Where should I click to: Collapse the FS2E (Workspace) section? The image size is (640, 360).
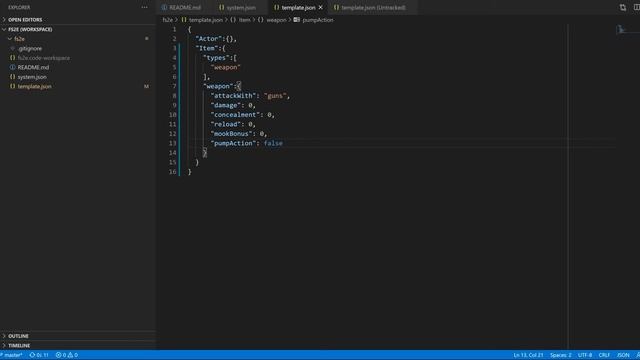pyautogui.click(x=78, y=29)
